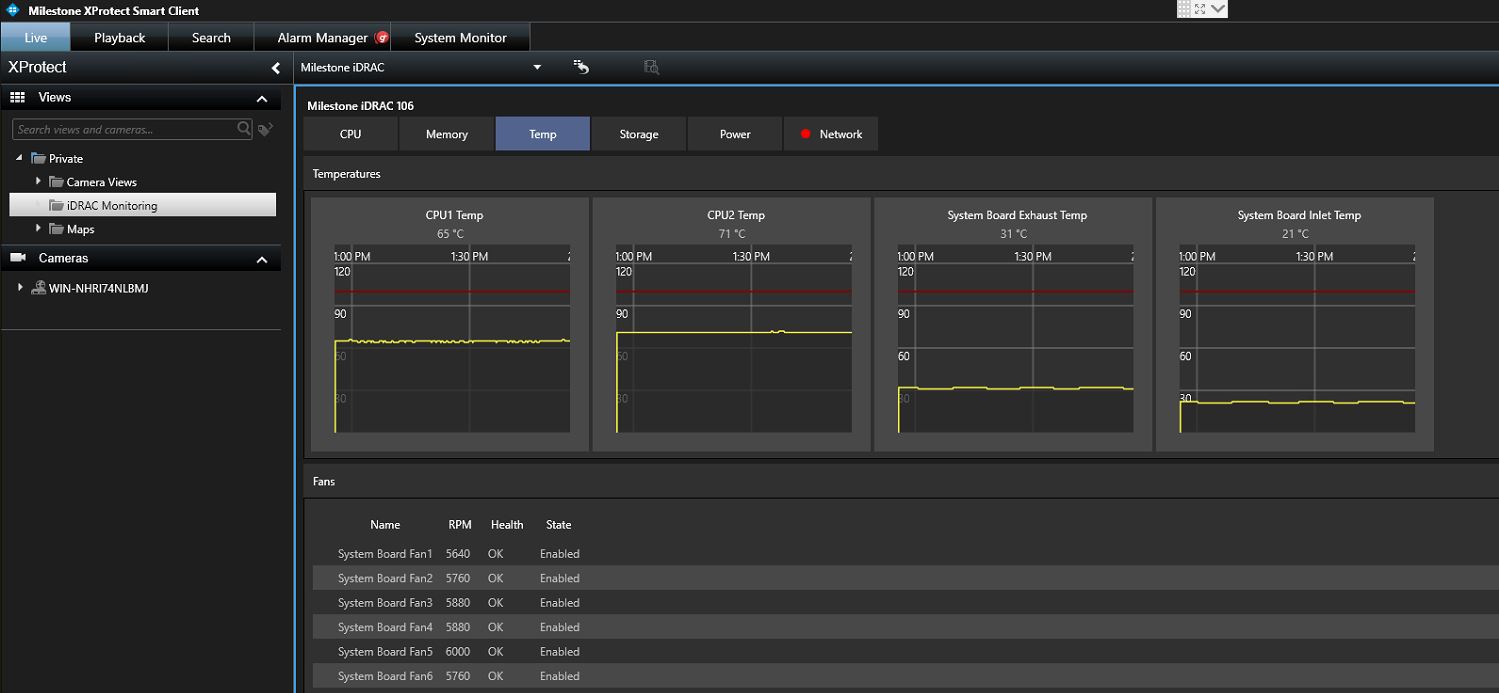Select the System Board Fan2 row name
The width and height of the screenshot is (1499, 693).
[385, 578]
